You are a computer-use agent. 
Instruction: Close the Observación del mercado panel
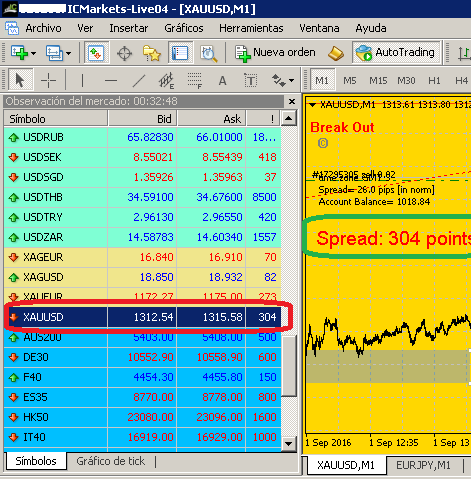292,101
